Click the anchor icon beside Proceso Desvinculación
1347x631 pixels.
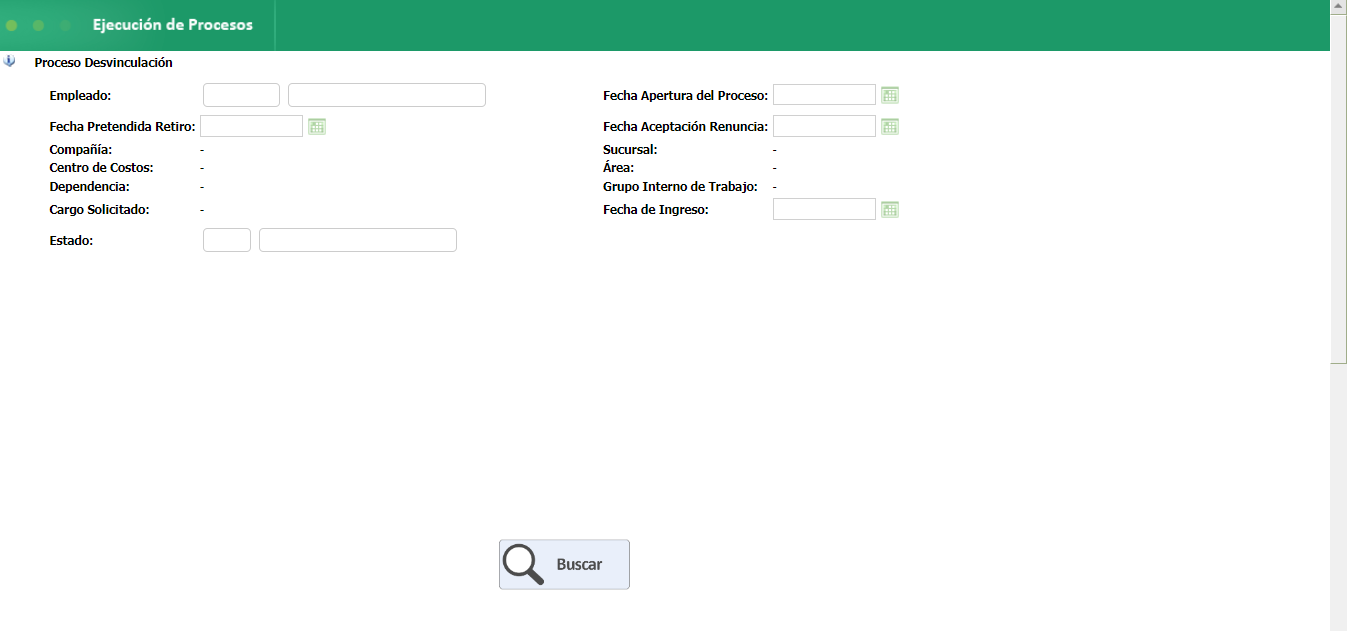10,61
